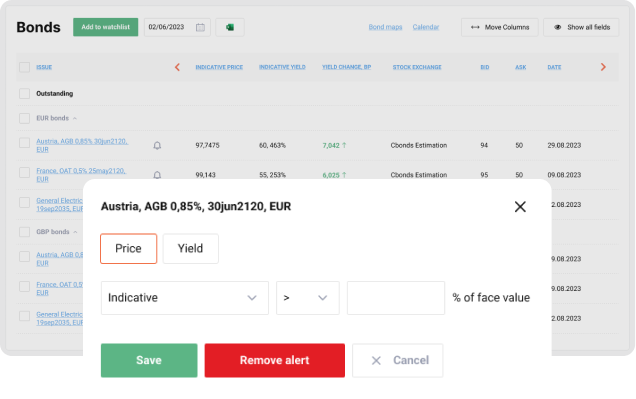The image size is (636, 399).
Task: Click the 29.08.2023 date cell
Action: pyautogui.click(x=564, y=145)
